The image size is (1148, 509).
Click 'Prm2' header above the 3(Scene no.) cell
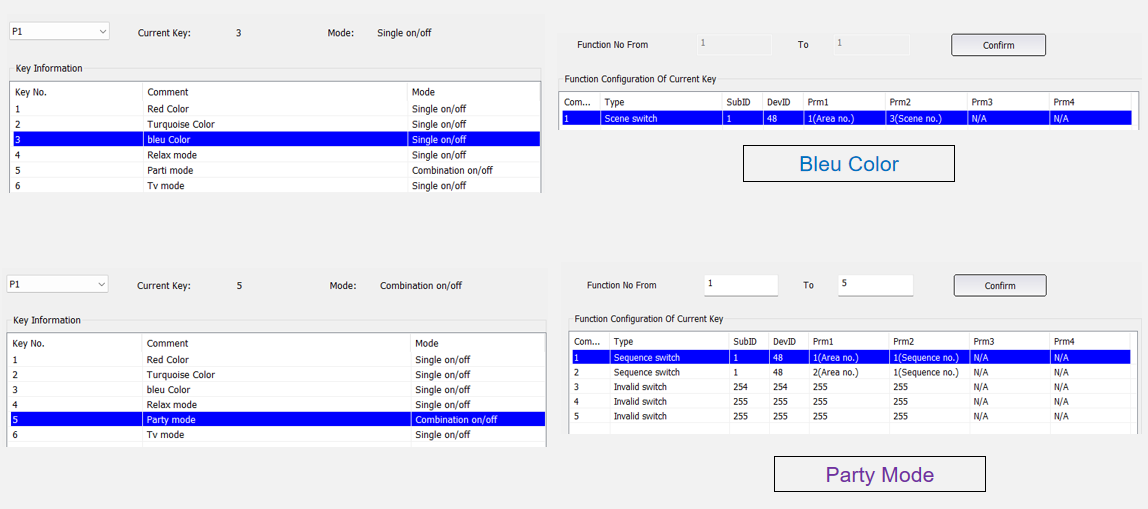click(927, 103)
